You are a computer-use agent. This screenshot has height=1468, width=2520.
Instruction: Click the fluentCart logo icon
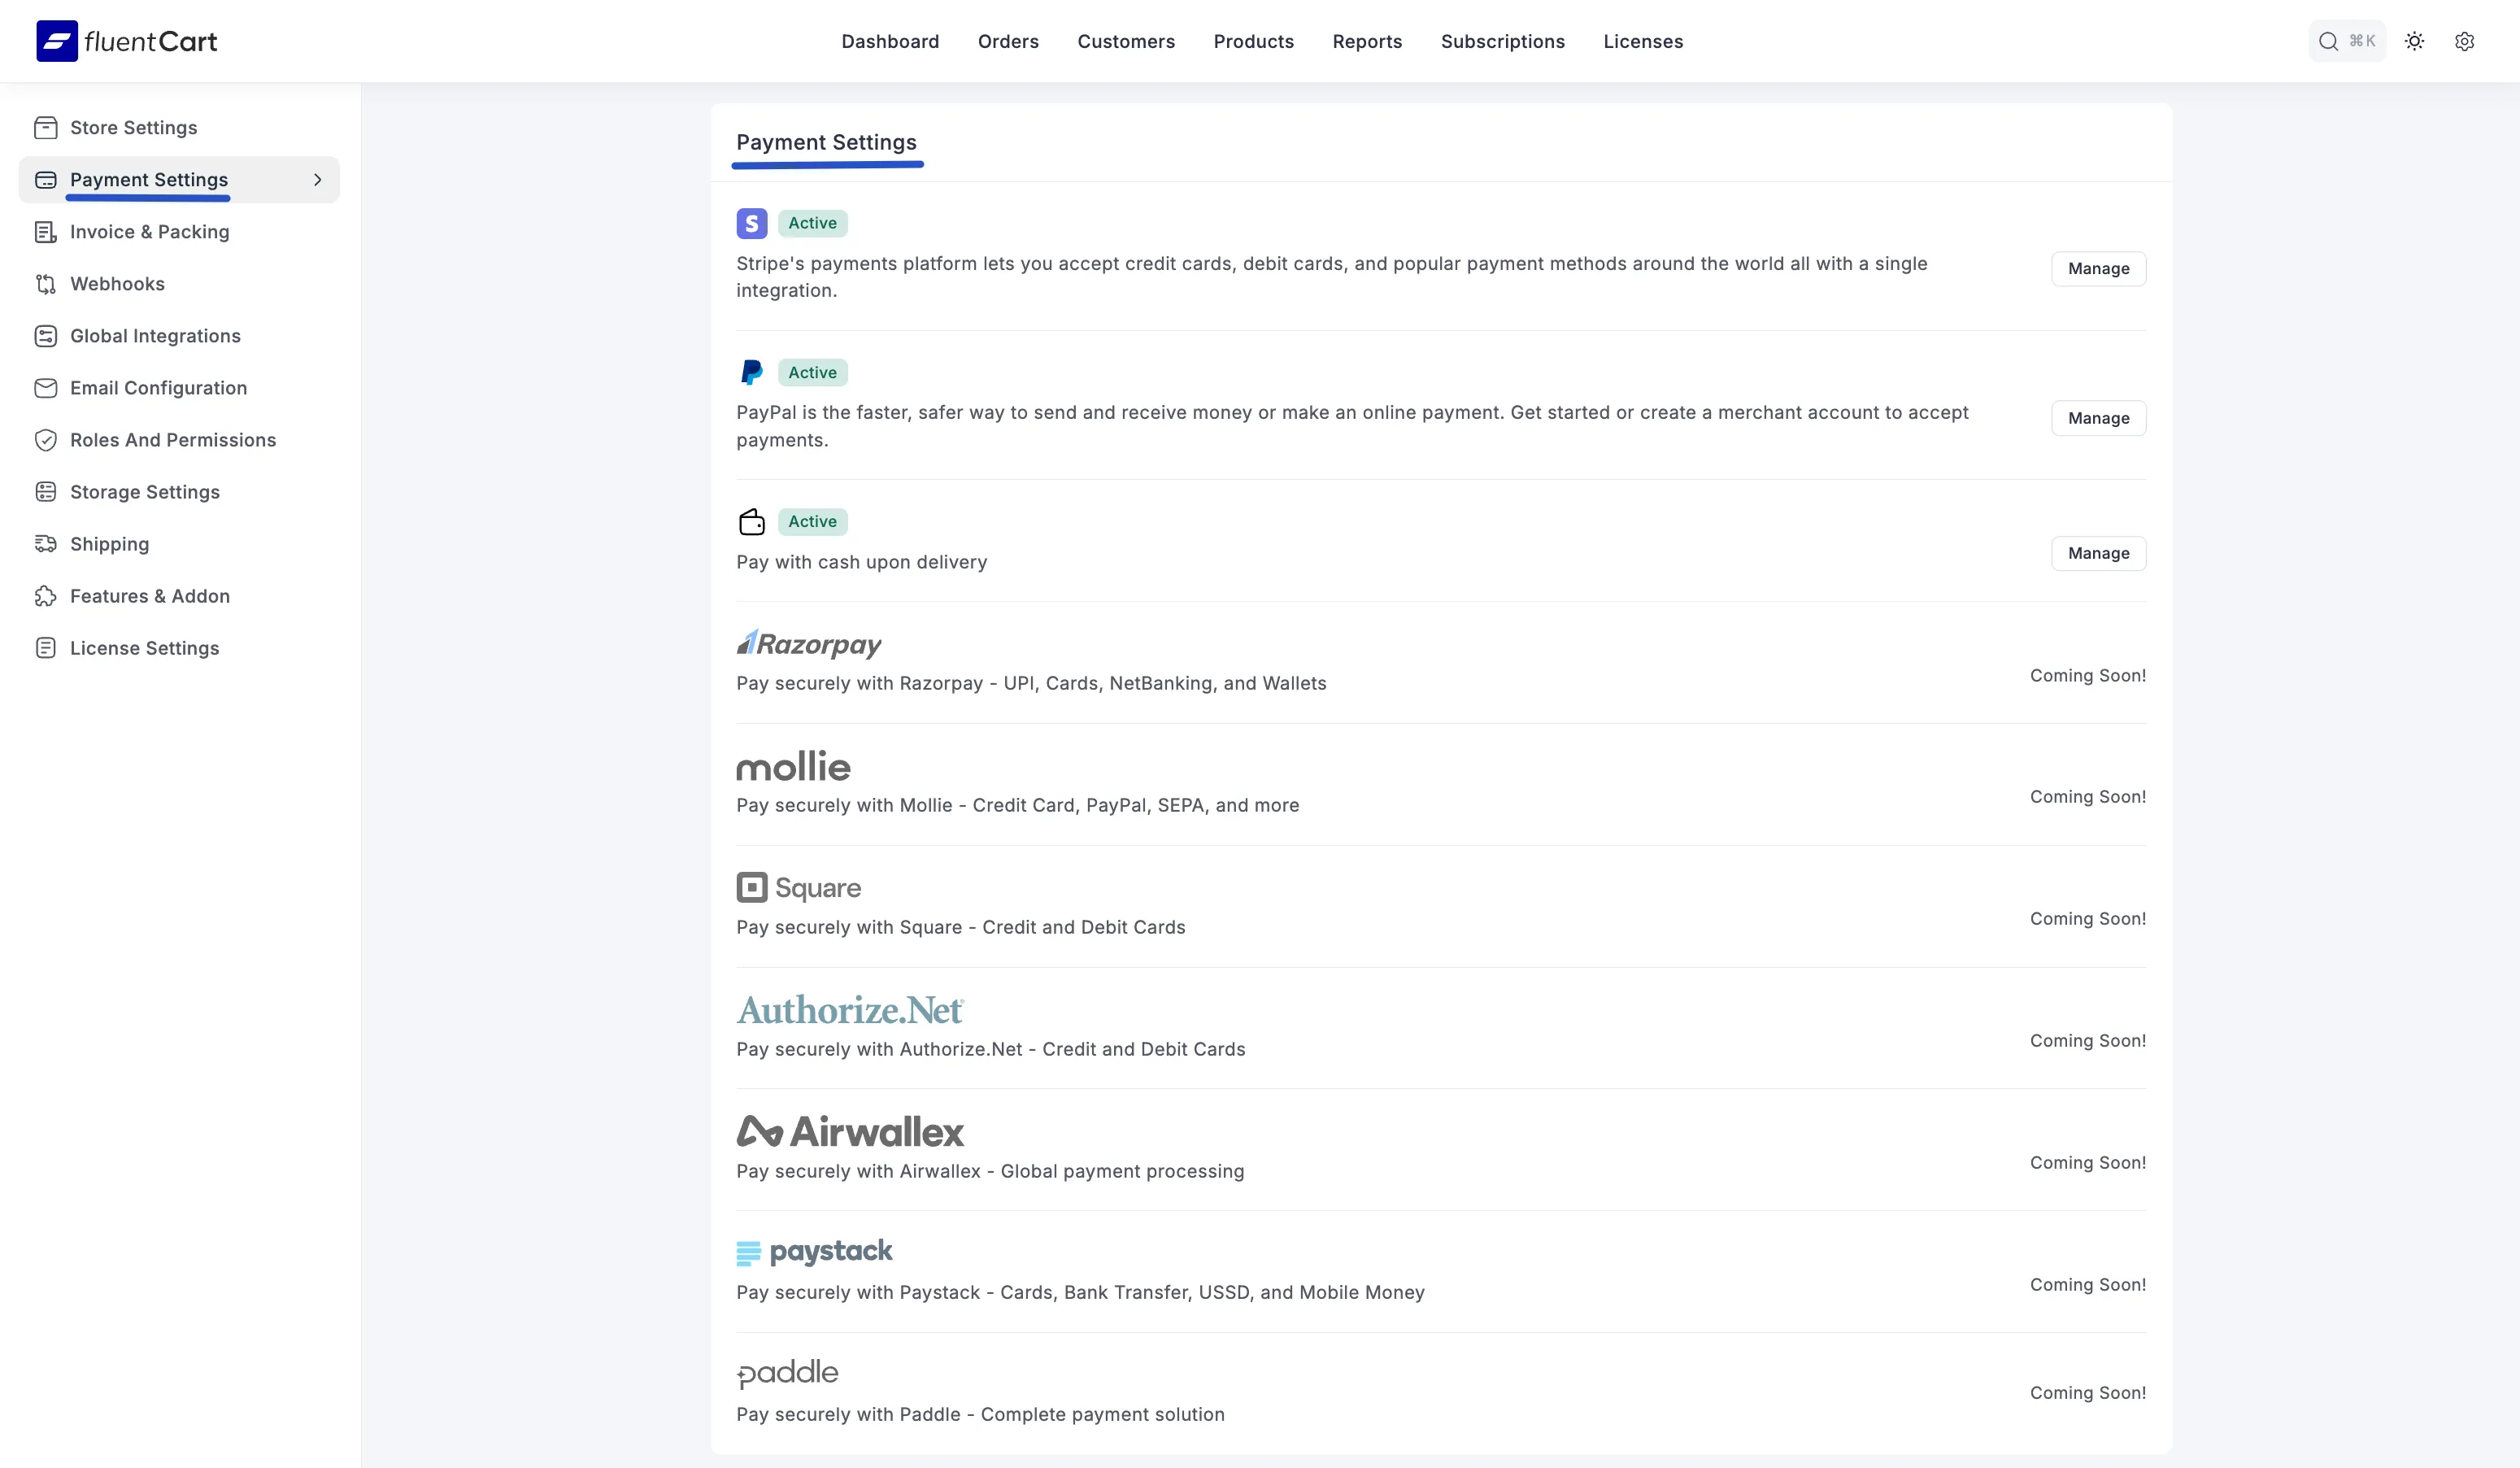pos(57,41)
